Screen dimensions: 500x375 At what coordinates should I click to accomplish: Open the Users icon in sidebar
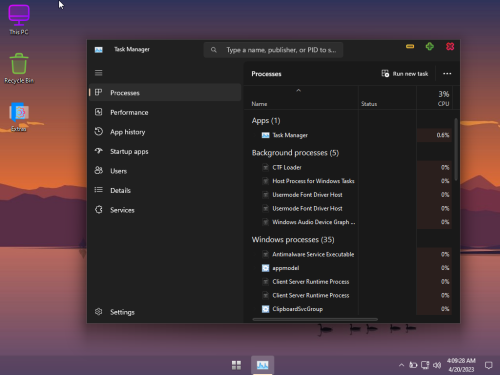point(98,170)
